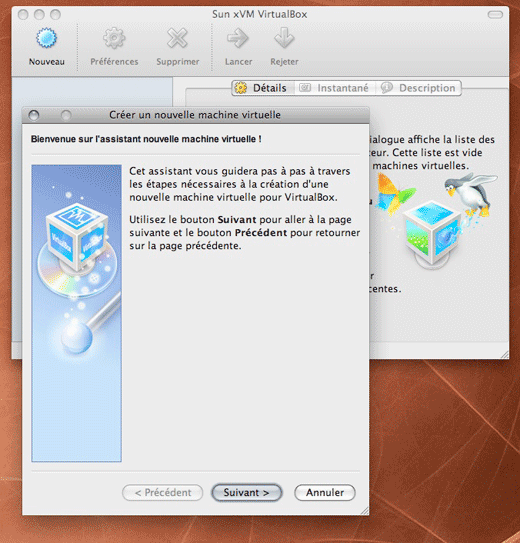Click the bold word "Précédent" in wizard text
520x543 pixels.
[x=261, y=233]
